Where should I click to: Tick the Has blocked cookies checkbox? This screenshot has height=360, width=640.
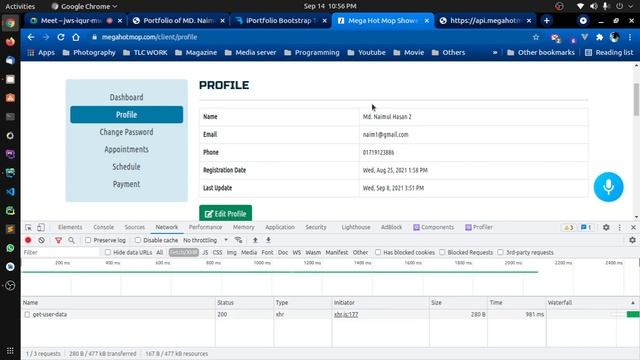(378, 252)
